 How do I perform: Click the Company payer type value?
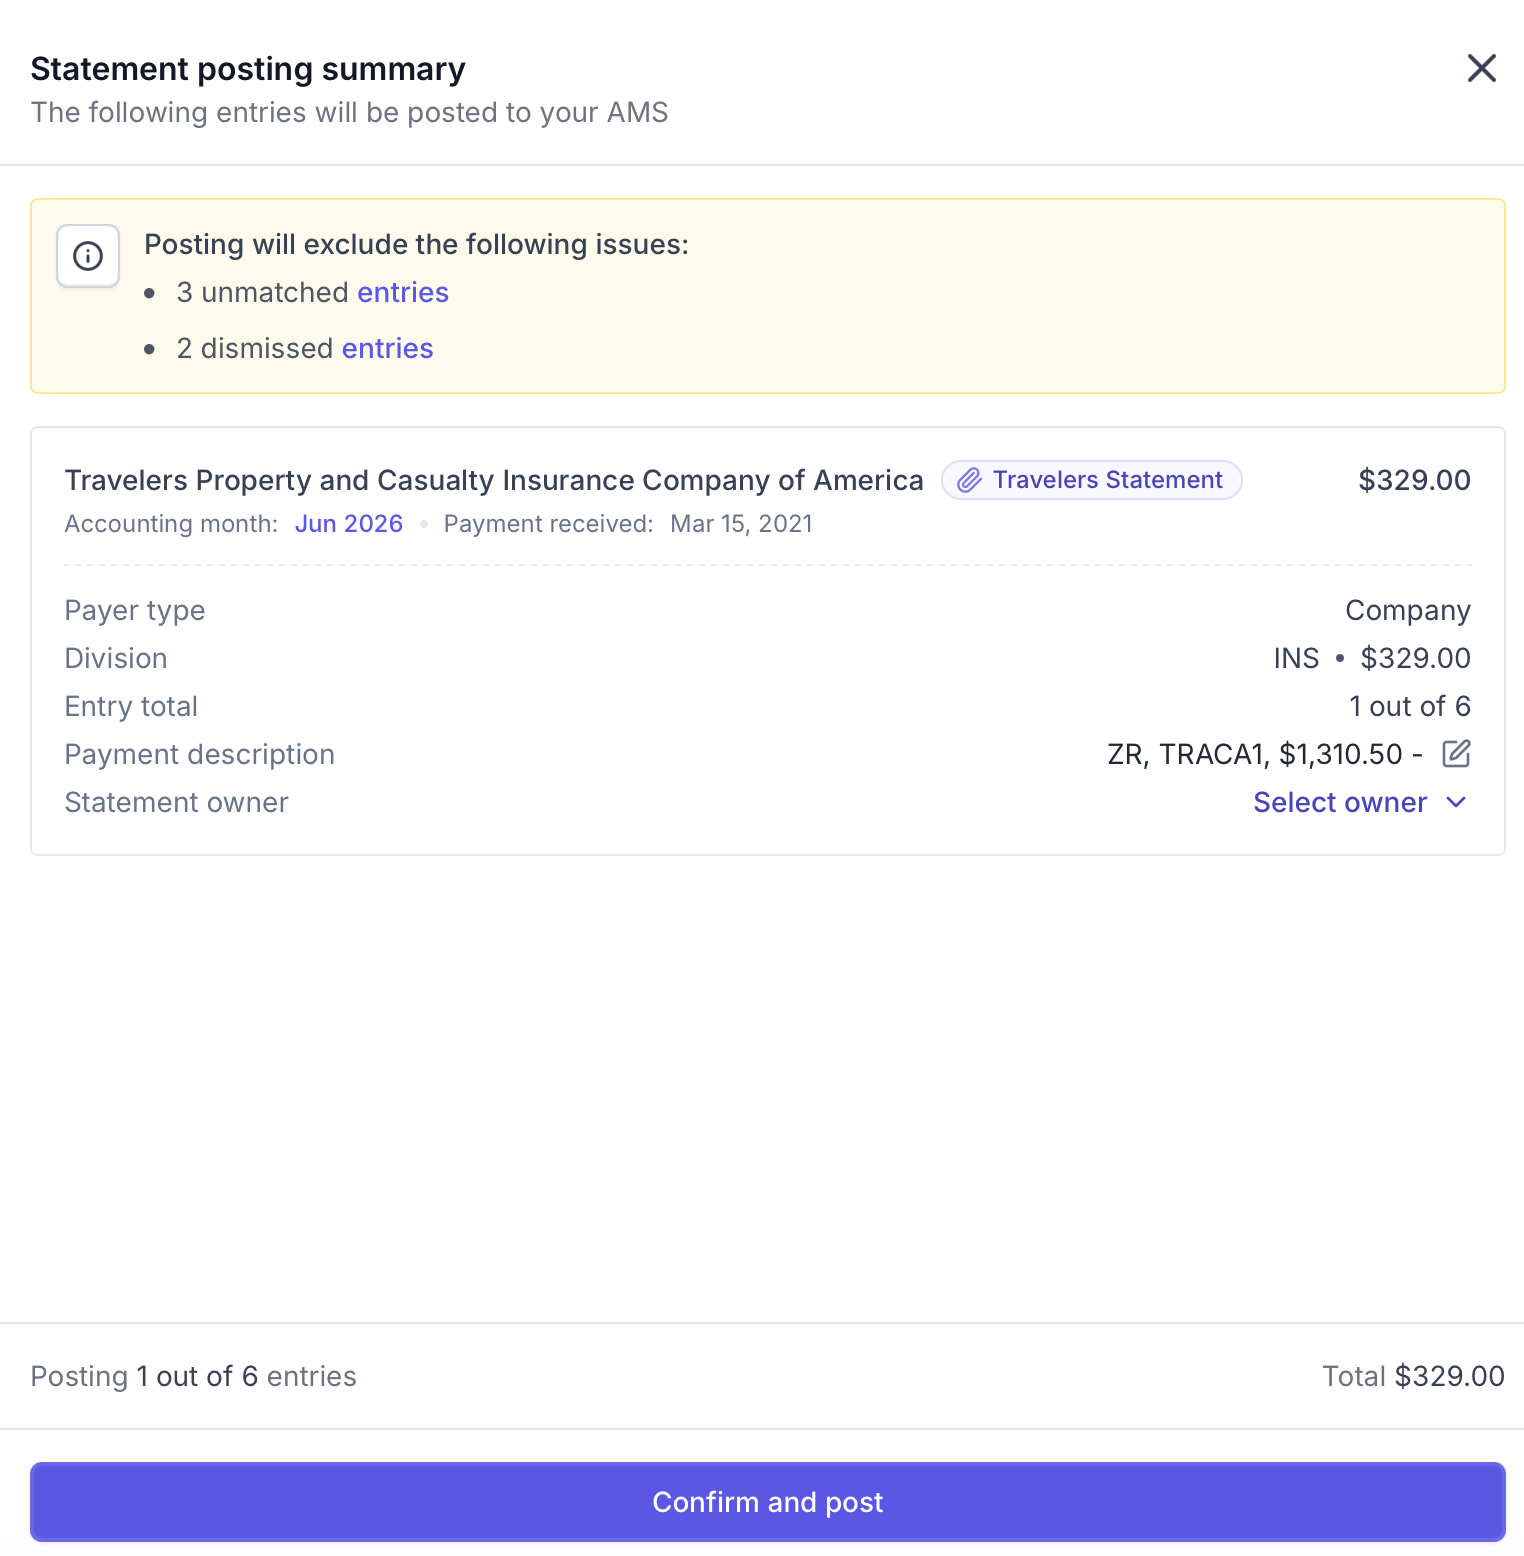(1408, 610)
